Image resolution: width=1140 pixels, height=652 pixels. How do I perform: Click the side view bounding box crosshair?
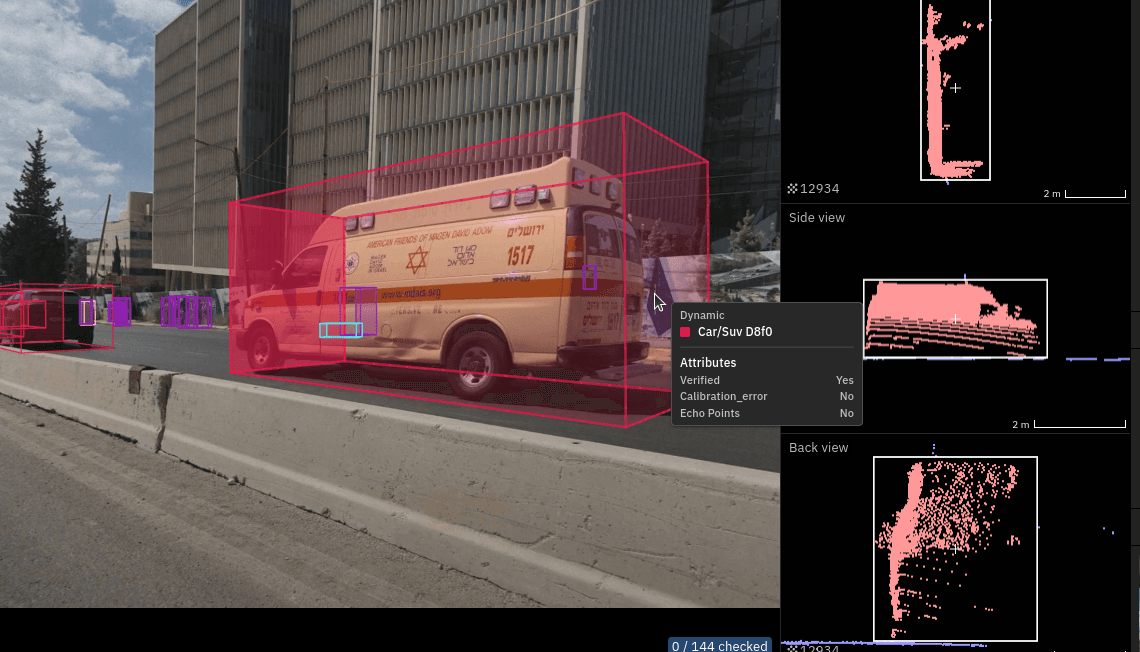[955, 319]
